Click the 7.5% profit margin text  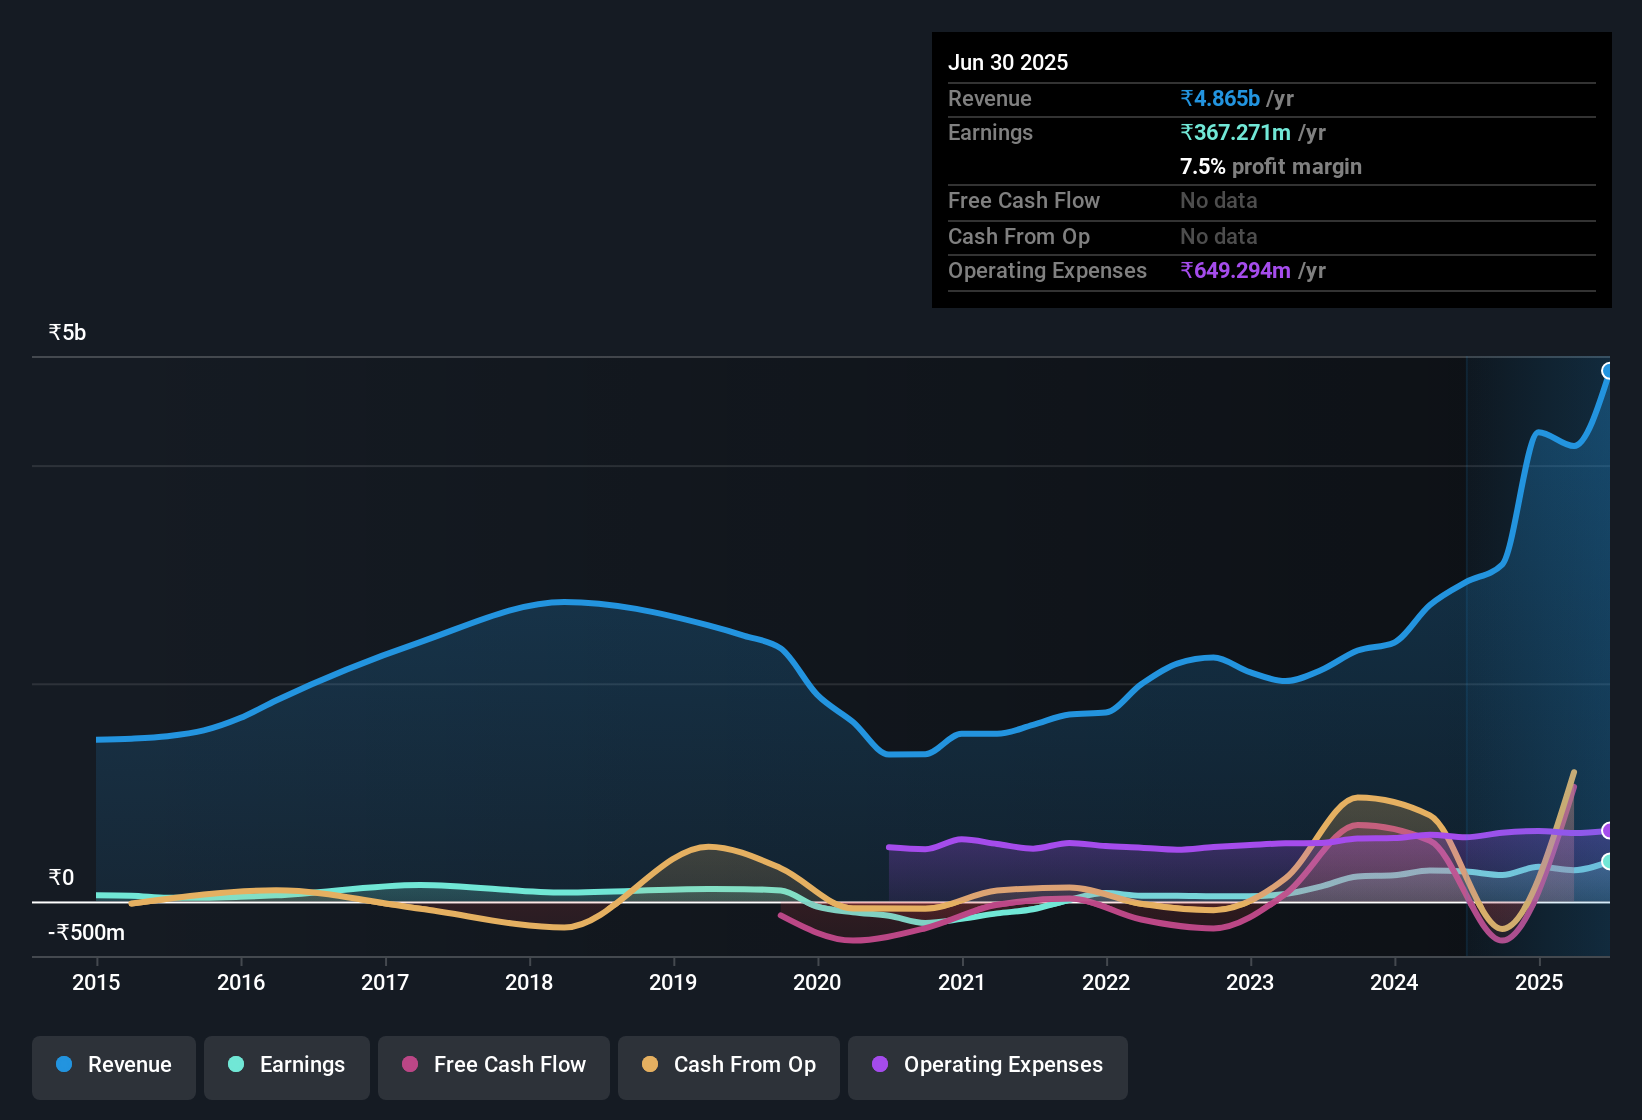[1271, 167]
